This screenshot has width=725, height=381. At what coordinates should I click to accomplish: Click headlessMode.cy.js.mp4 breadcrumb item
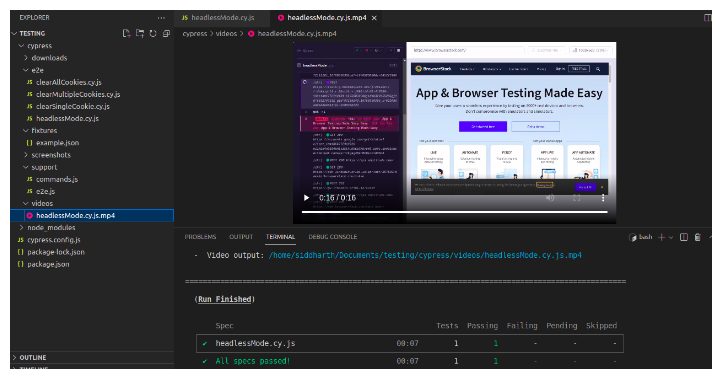point(297,34)
